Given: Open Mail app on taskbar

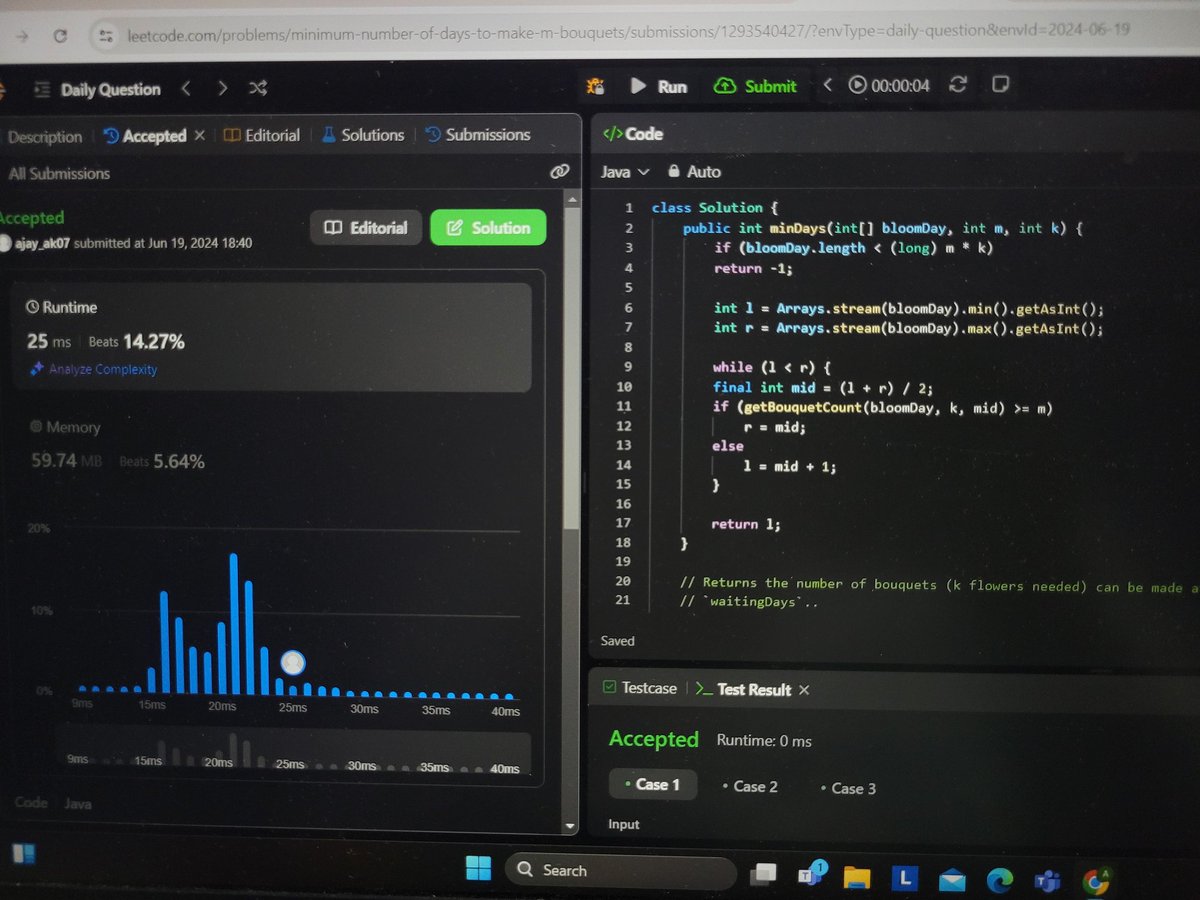Looking at the screenshot, I should click(952, 880).
